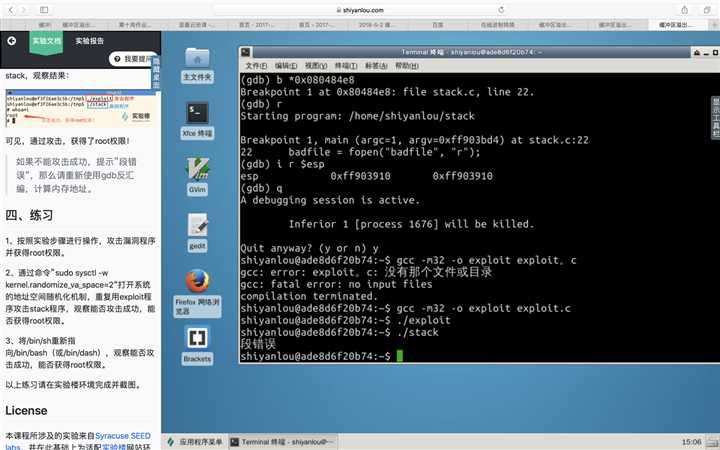The height and width of the screenshot is (450, 720).
Task: Click the "Breakpoint 1 at 0x80484e8" line
Action: tap(387, 92)
